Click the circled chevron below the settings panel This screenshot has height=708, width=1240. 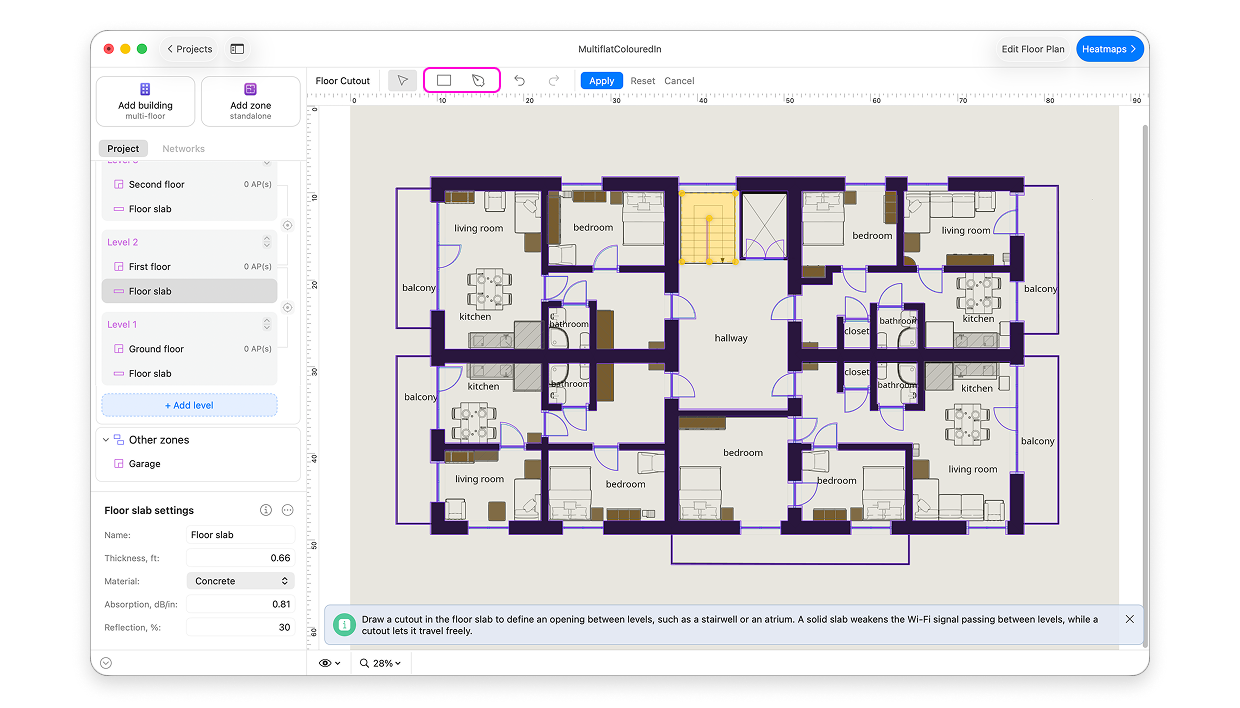pos(106,663)
